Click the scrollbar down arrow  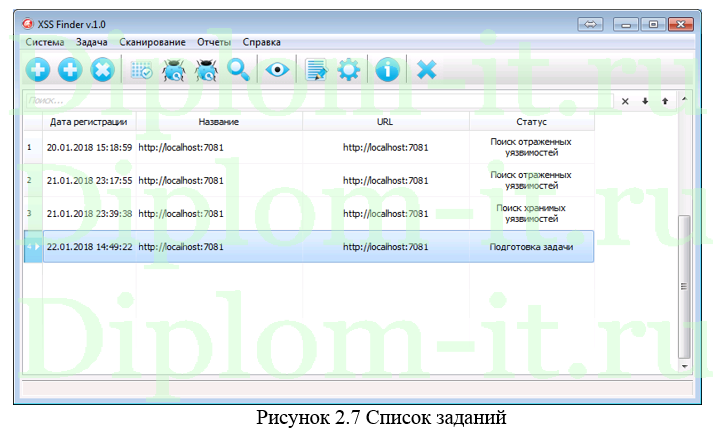click(684, 366)
